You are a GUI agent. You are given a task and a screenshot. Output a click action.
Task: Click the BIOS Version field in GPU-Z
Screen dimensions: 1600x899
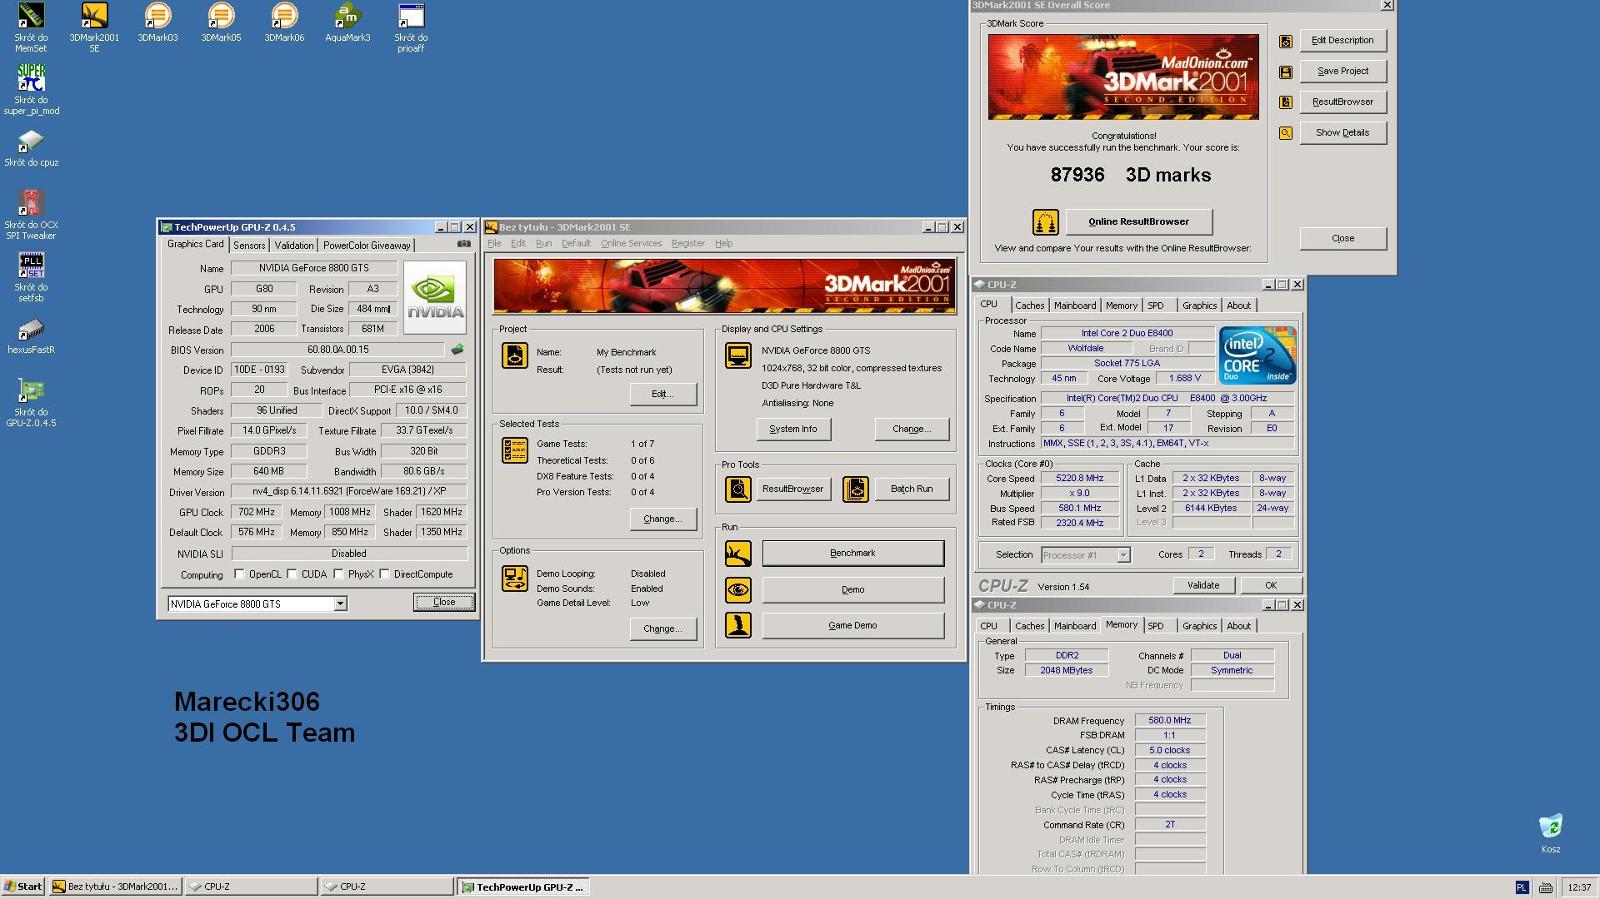(338, 349)
